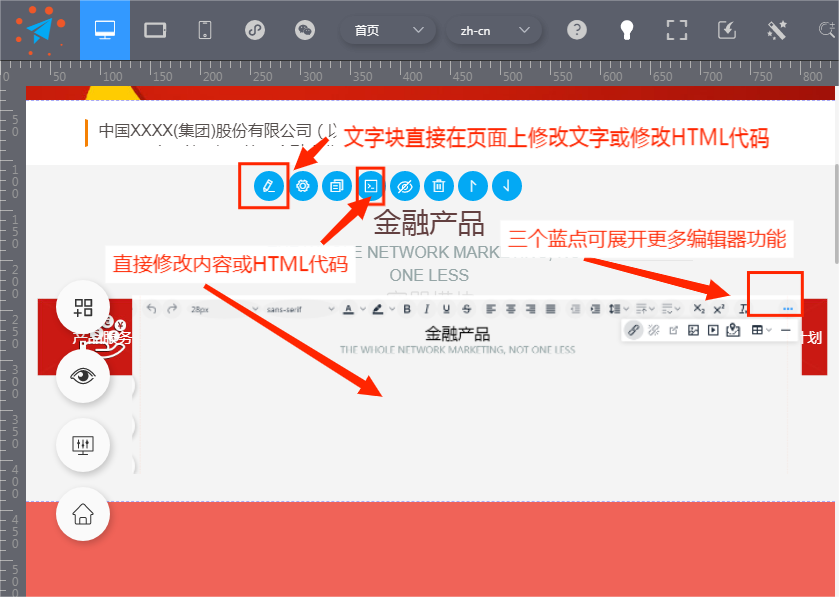Click the lightbulb tips icon in top bar
This screenshot has height=597, width=839.
pyautogui.click(x=627, y=30)
